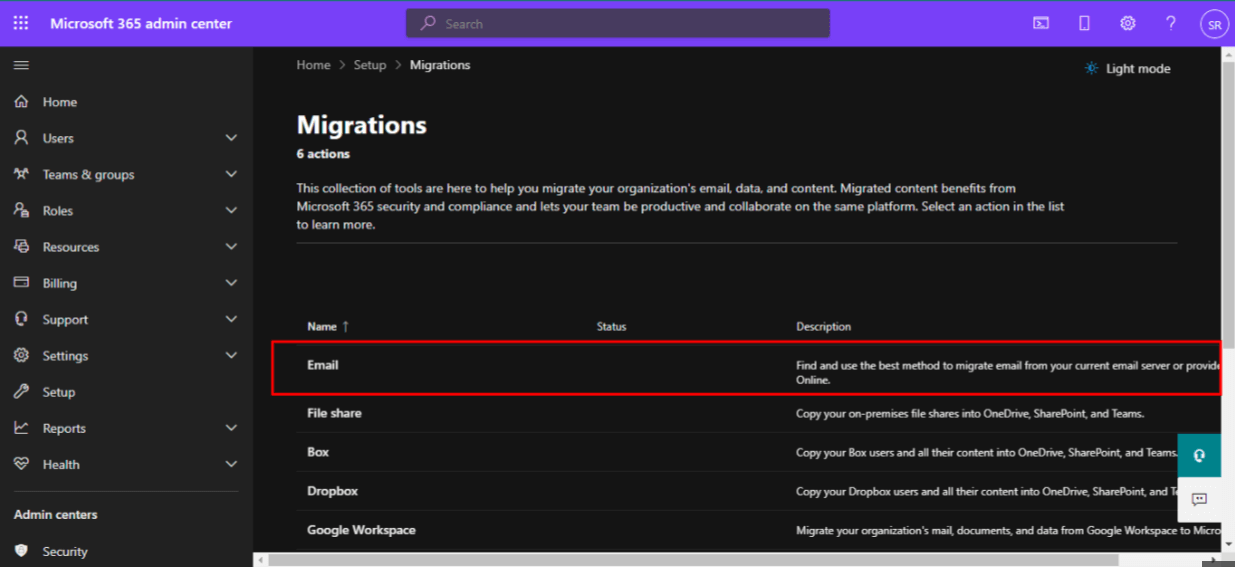1235x567 pixels.
Task: Click the Setup wrench icon
Action: [x=21, y=392]
